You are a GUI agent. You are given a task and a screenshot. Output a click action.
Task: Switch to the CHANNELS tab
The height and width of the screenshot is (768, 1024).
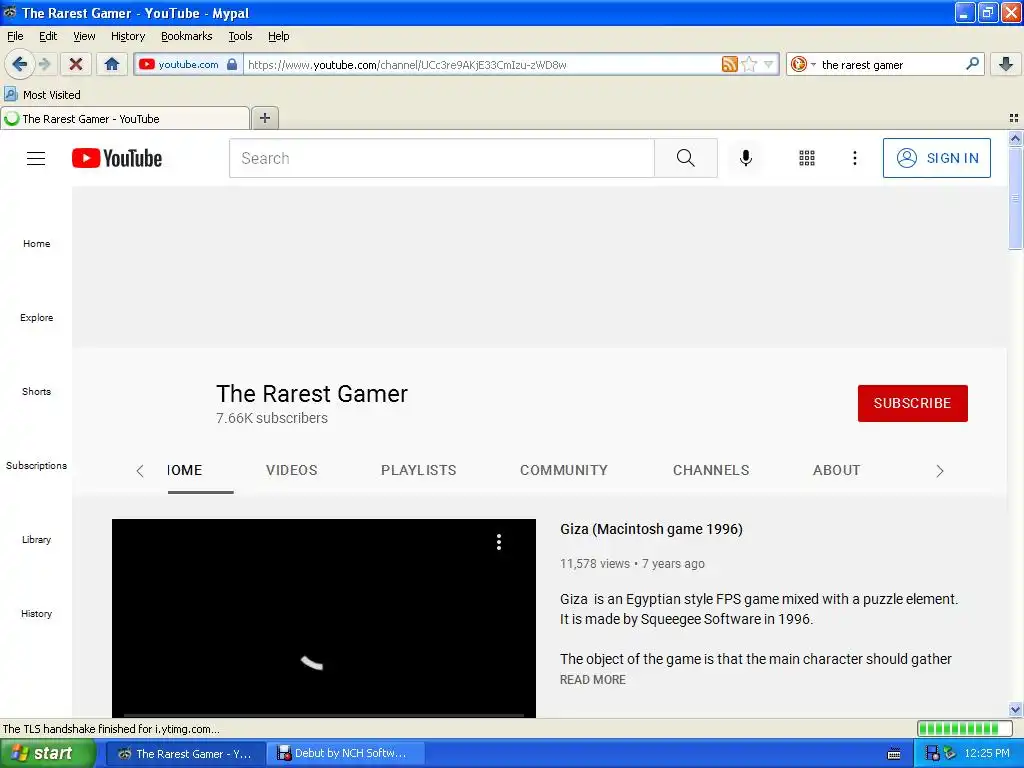(711, 470)
